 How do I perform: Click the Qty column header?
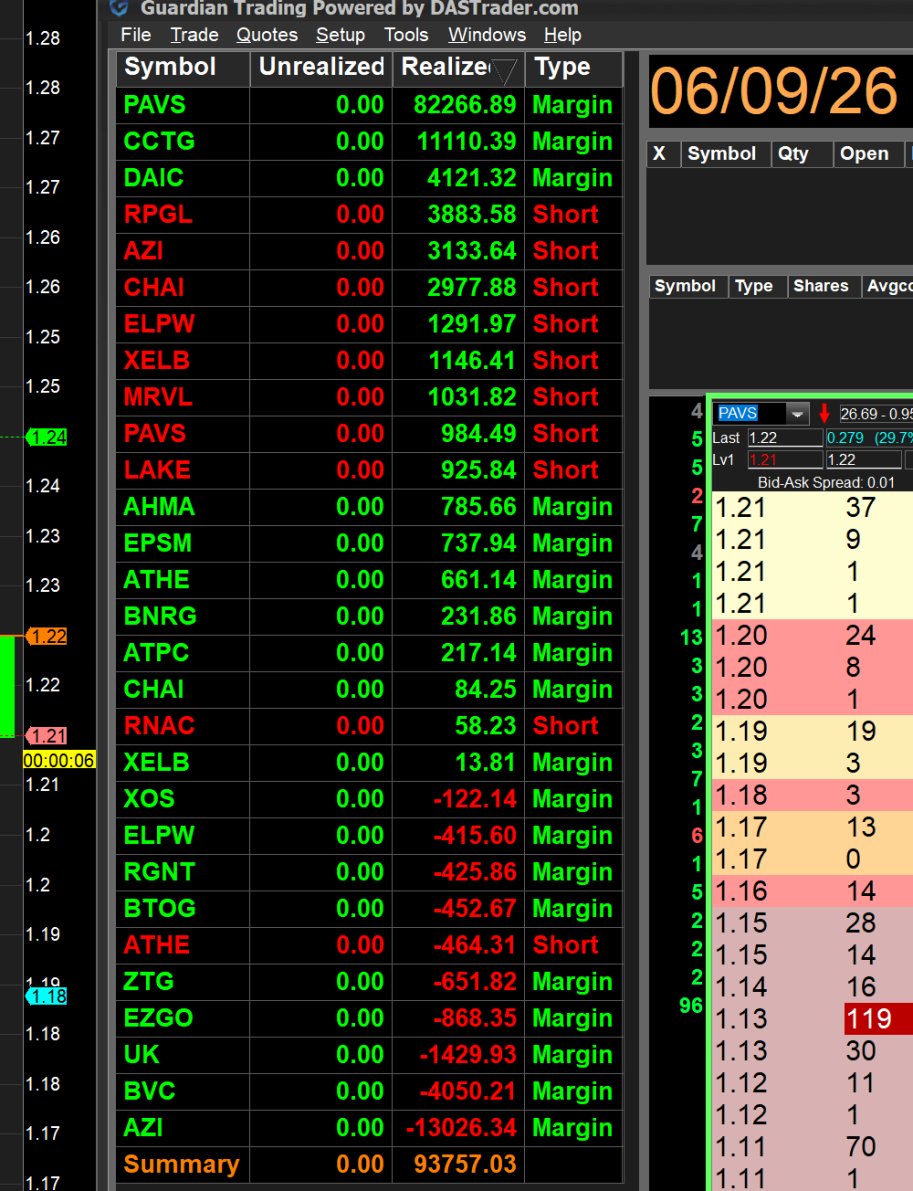(x=801, y=154)
